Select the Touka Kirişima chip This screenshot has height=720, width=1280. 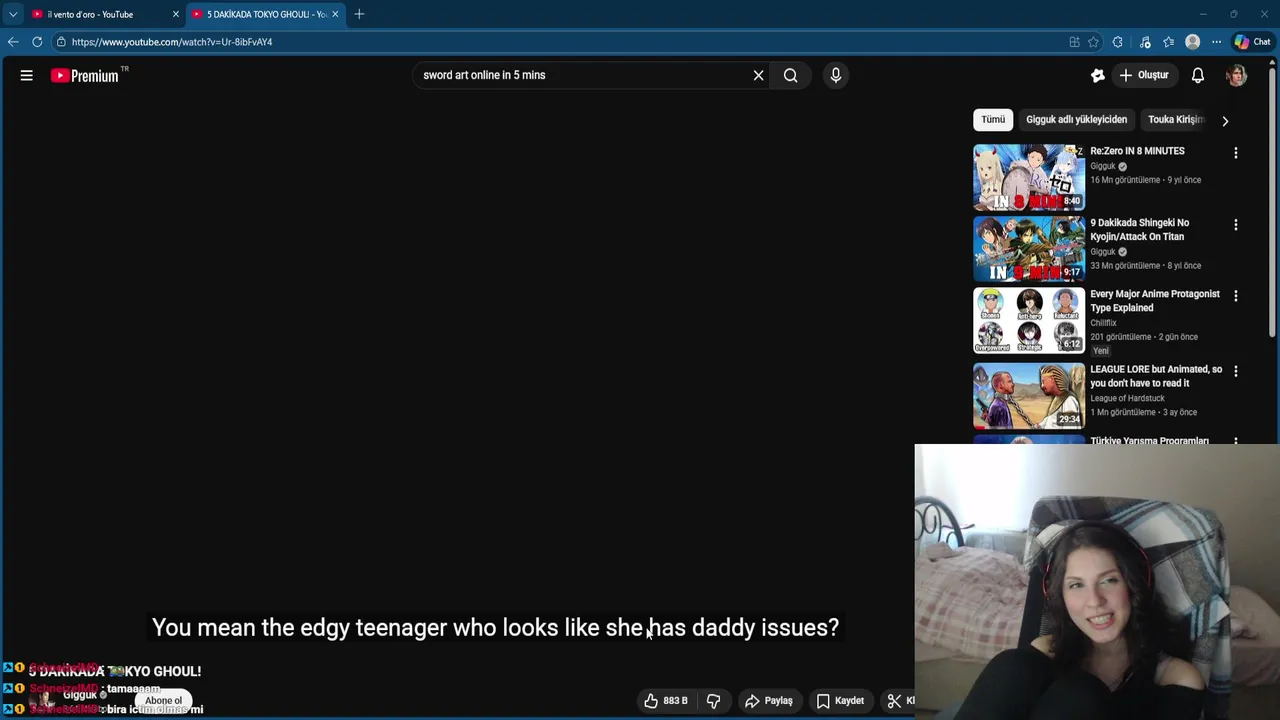coord(1176,120)
